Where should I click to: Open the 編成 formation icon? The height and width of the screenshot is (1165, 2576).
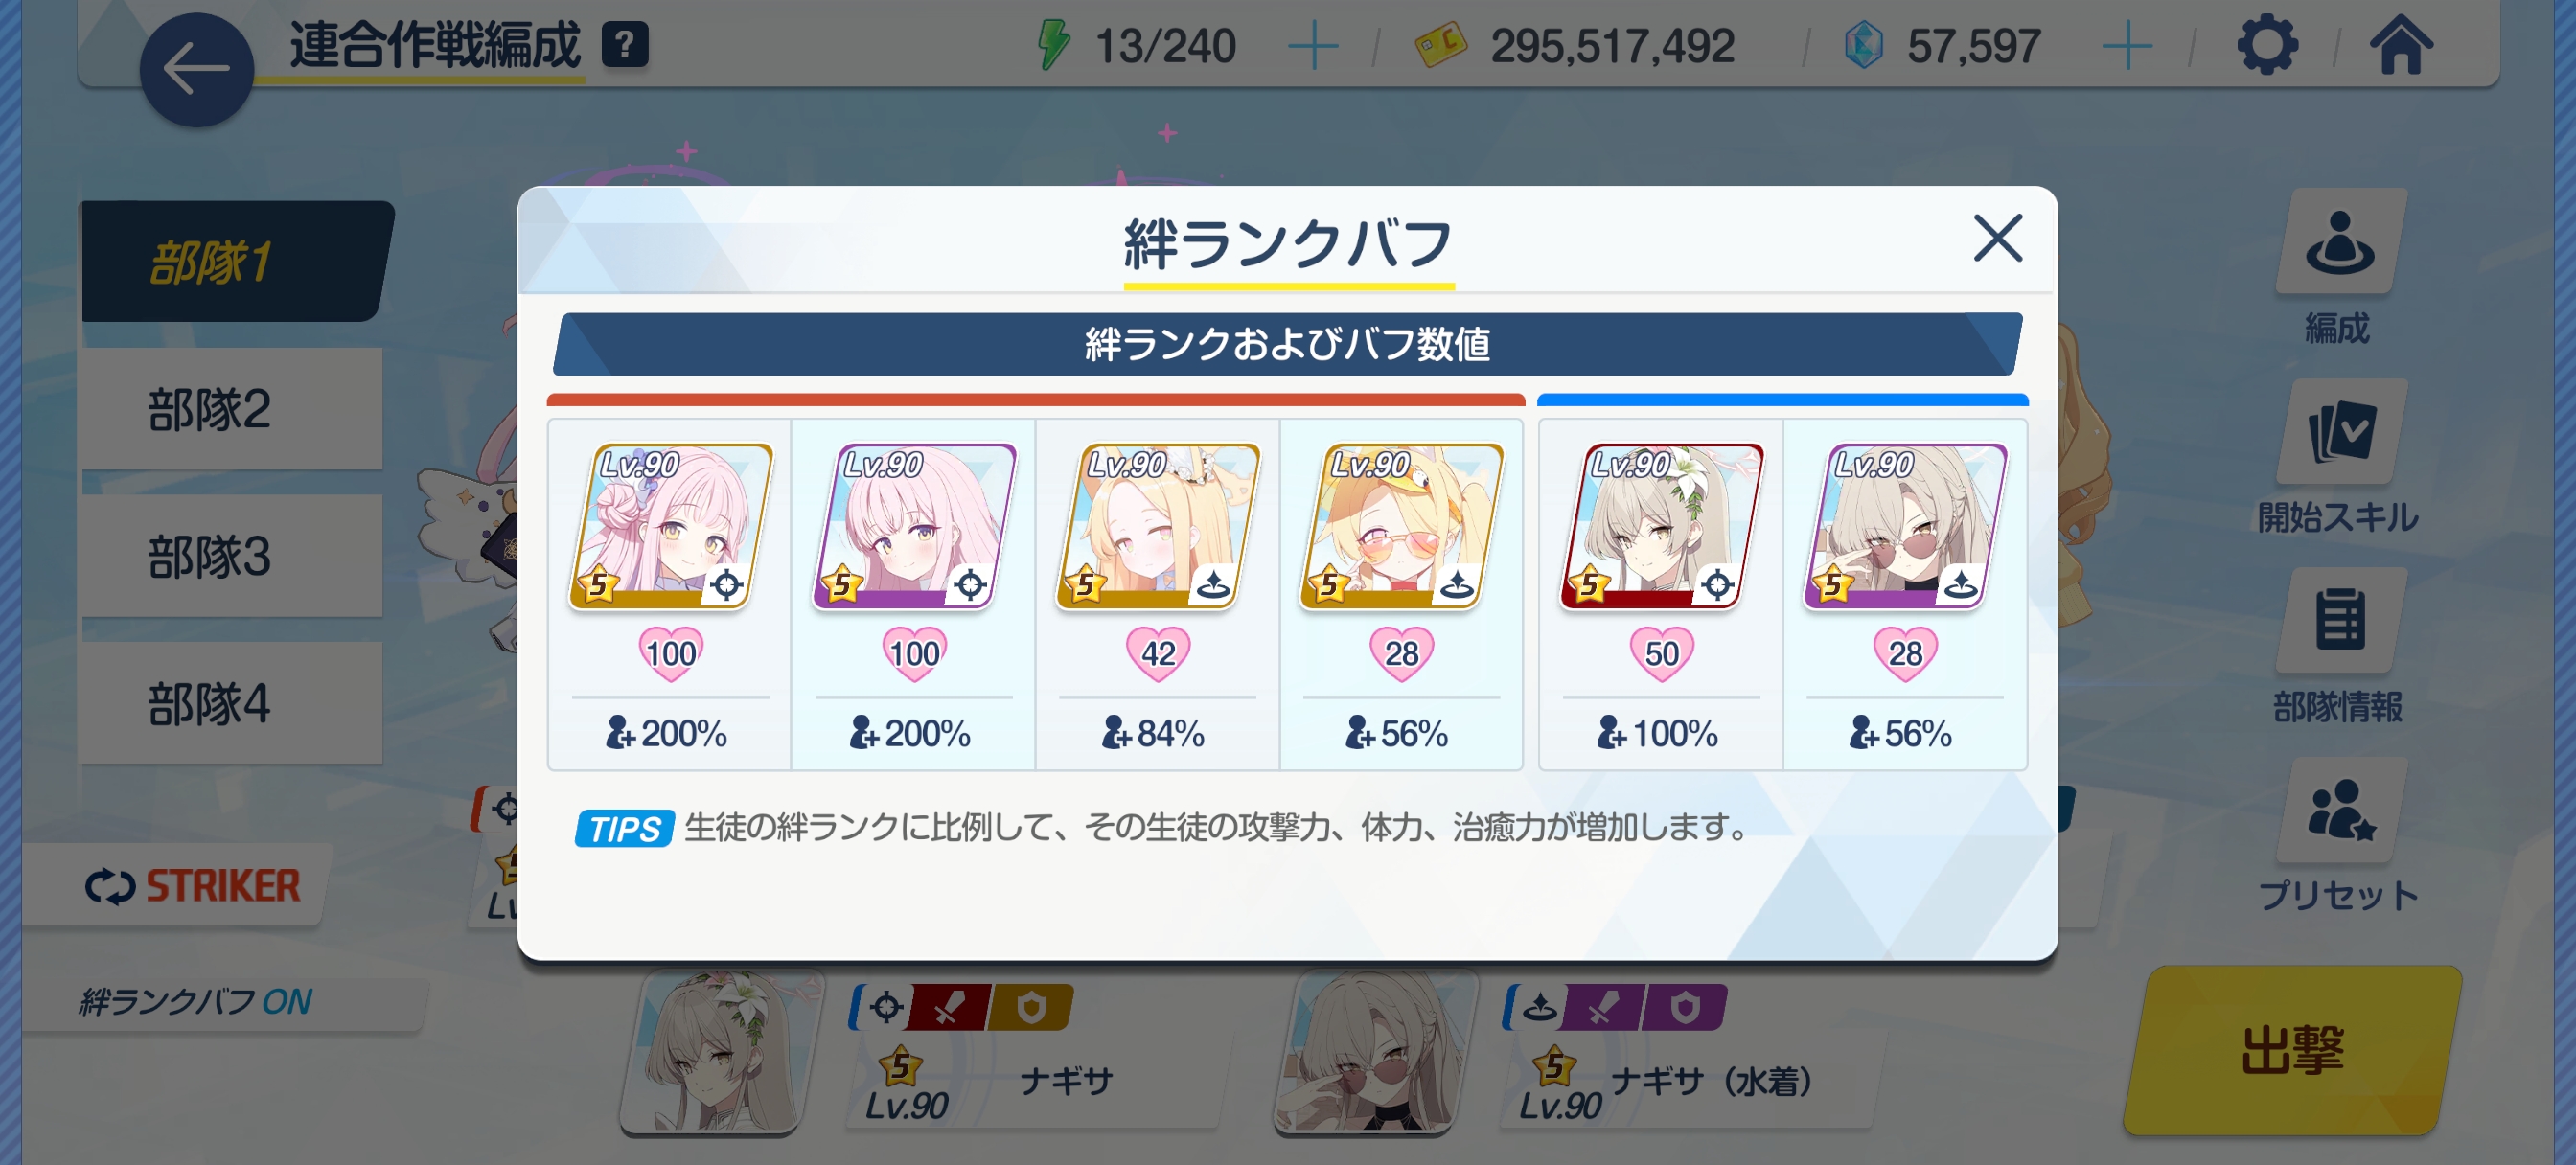(2339, 243)
